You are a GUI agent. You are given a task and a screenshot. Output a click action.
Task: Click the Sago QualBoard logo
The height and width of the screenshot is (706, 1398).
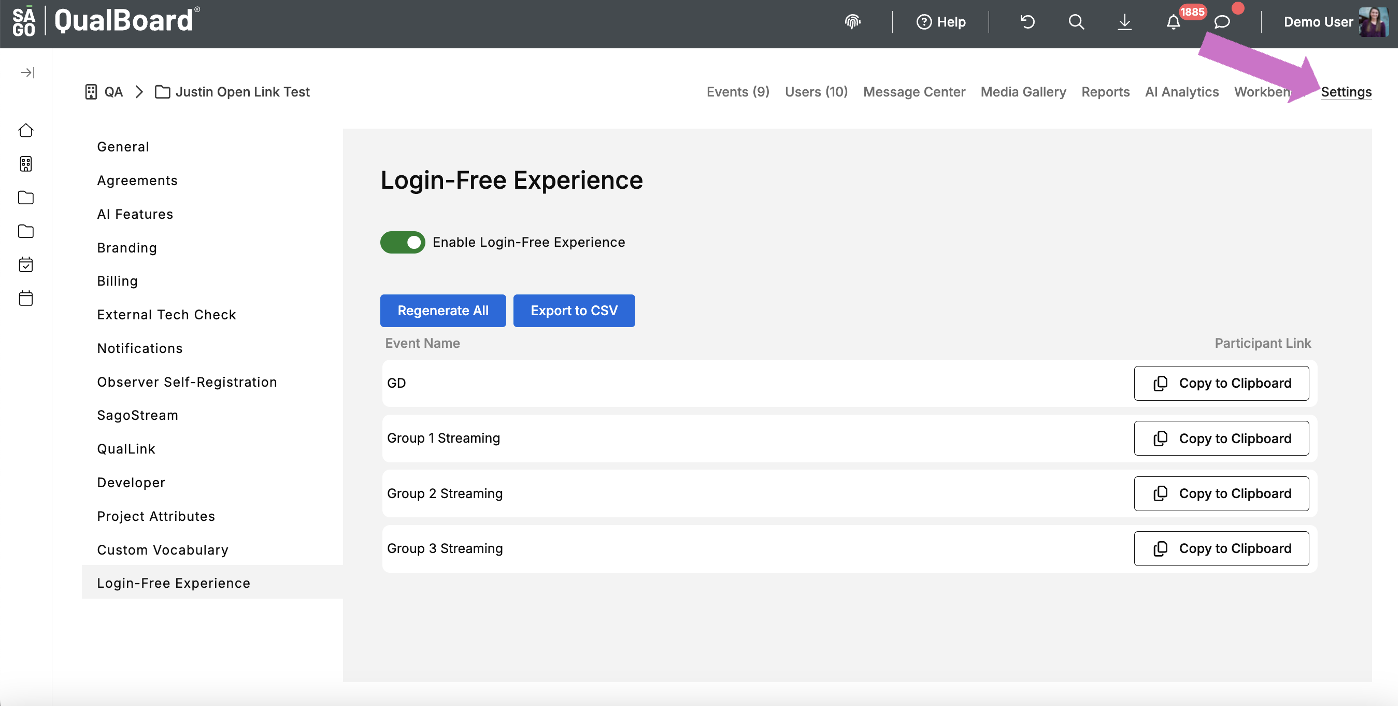pos(105,20)
